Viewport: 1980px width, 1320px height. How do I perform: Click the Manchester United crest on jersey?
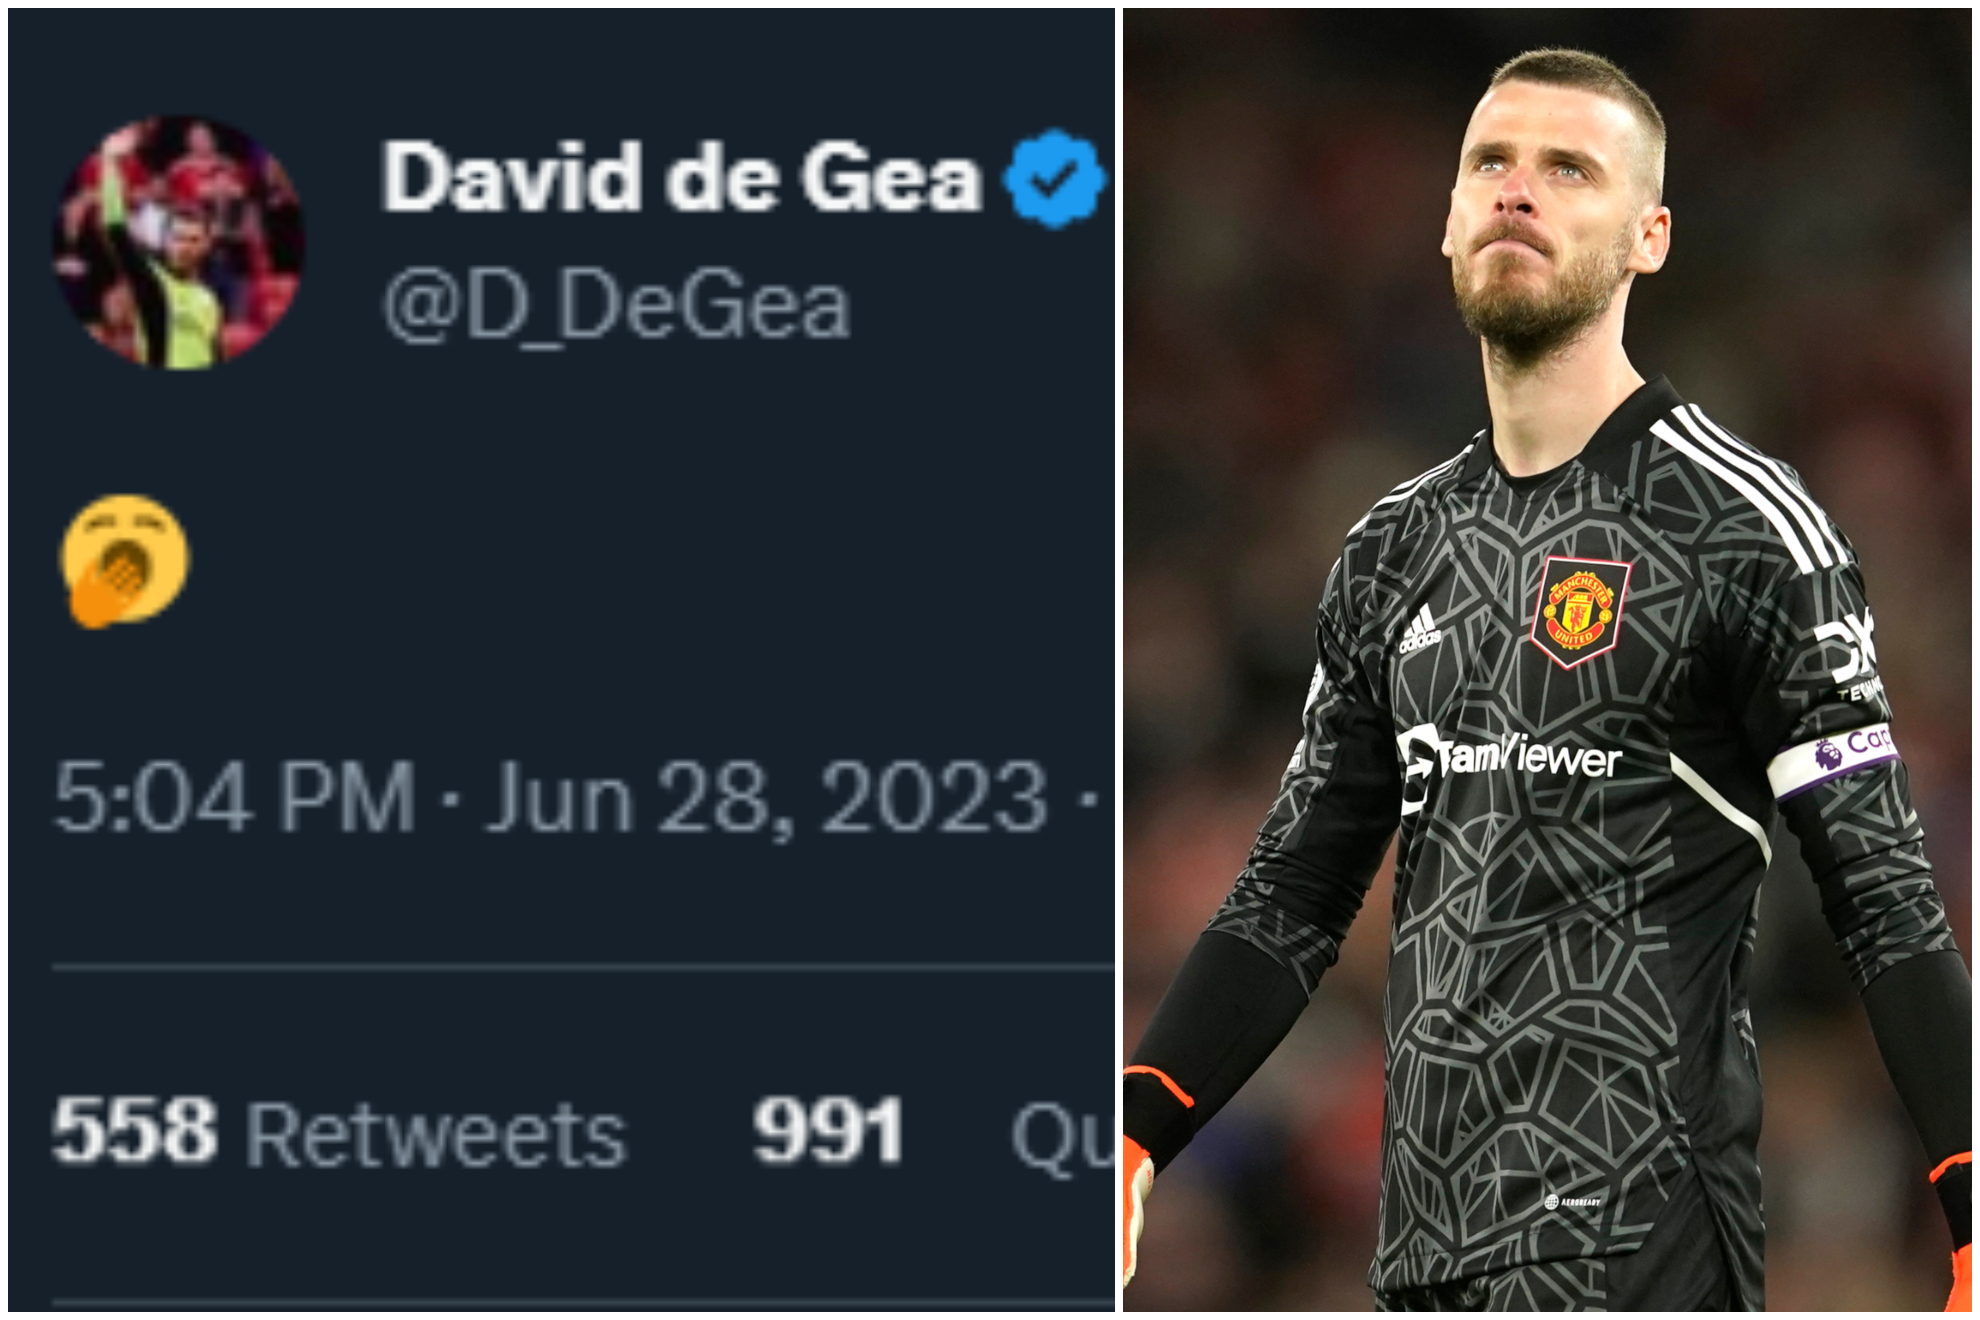point(1580,611)
